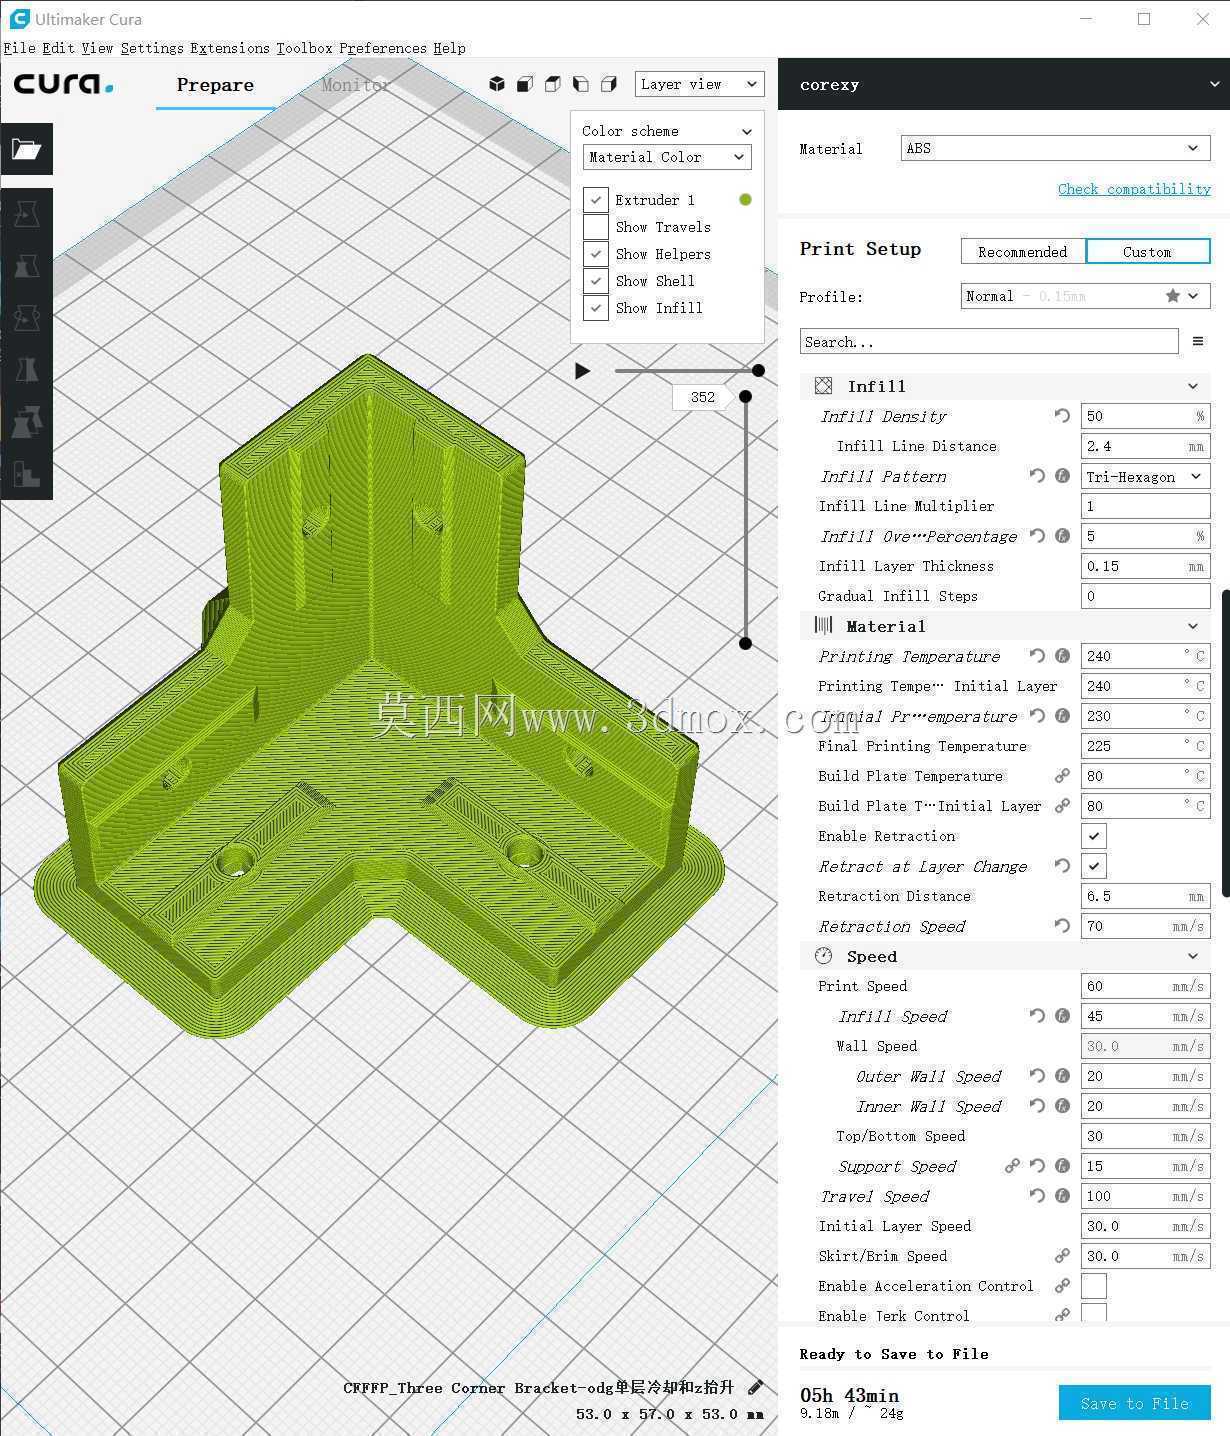Open the Tri-Hexagon infill pattern dropdown
Screen dimensions: 1230x1436
click(1146, 476)
